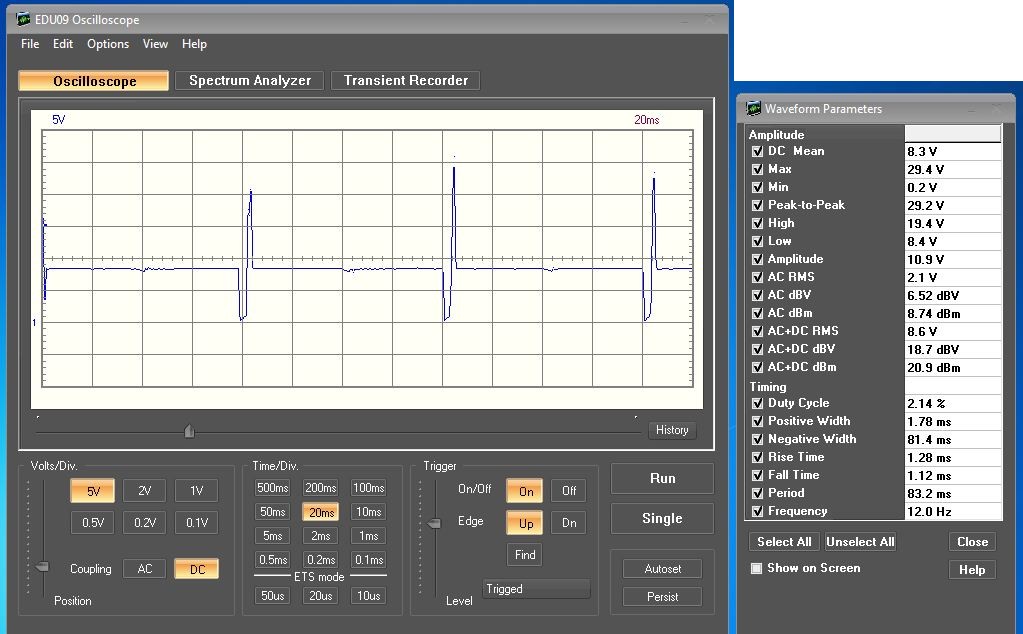Set coupling to AC
This screenshot has height=634, width=1023.
coord(145,569)
